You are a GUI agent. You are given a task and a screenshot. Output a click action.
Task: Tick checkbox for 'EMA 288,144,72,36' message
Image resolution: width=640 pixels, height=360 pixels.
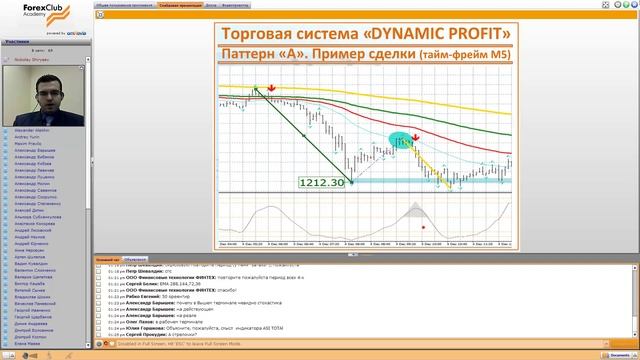pyautogui.click(x=98, y=284)
